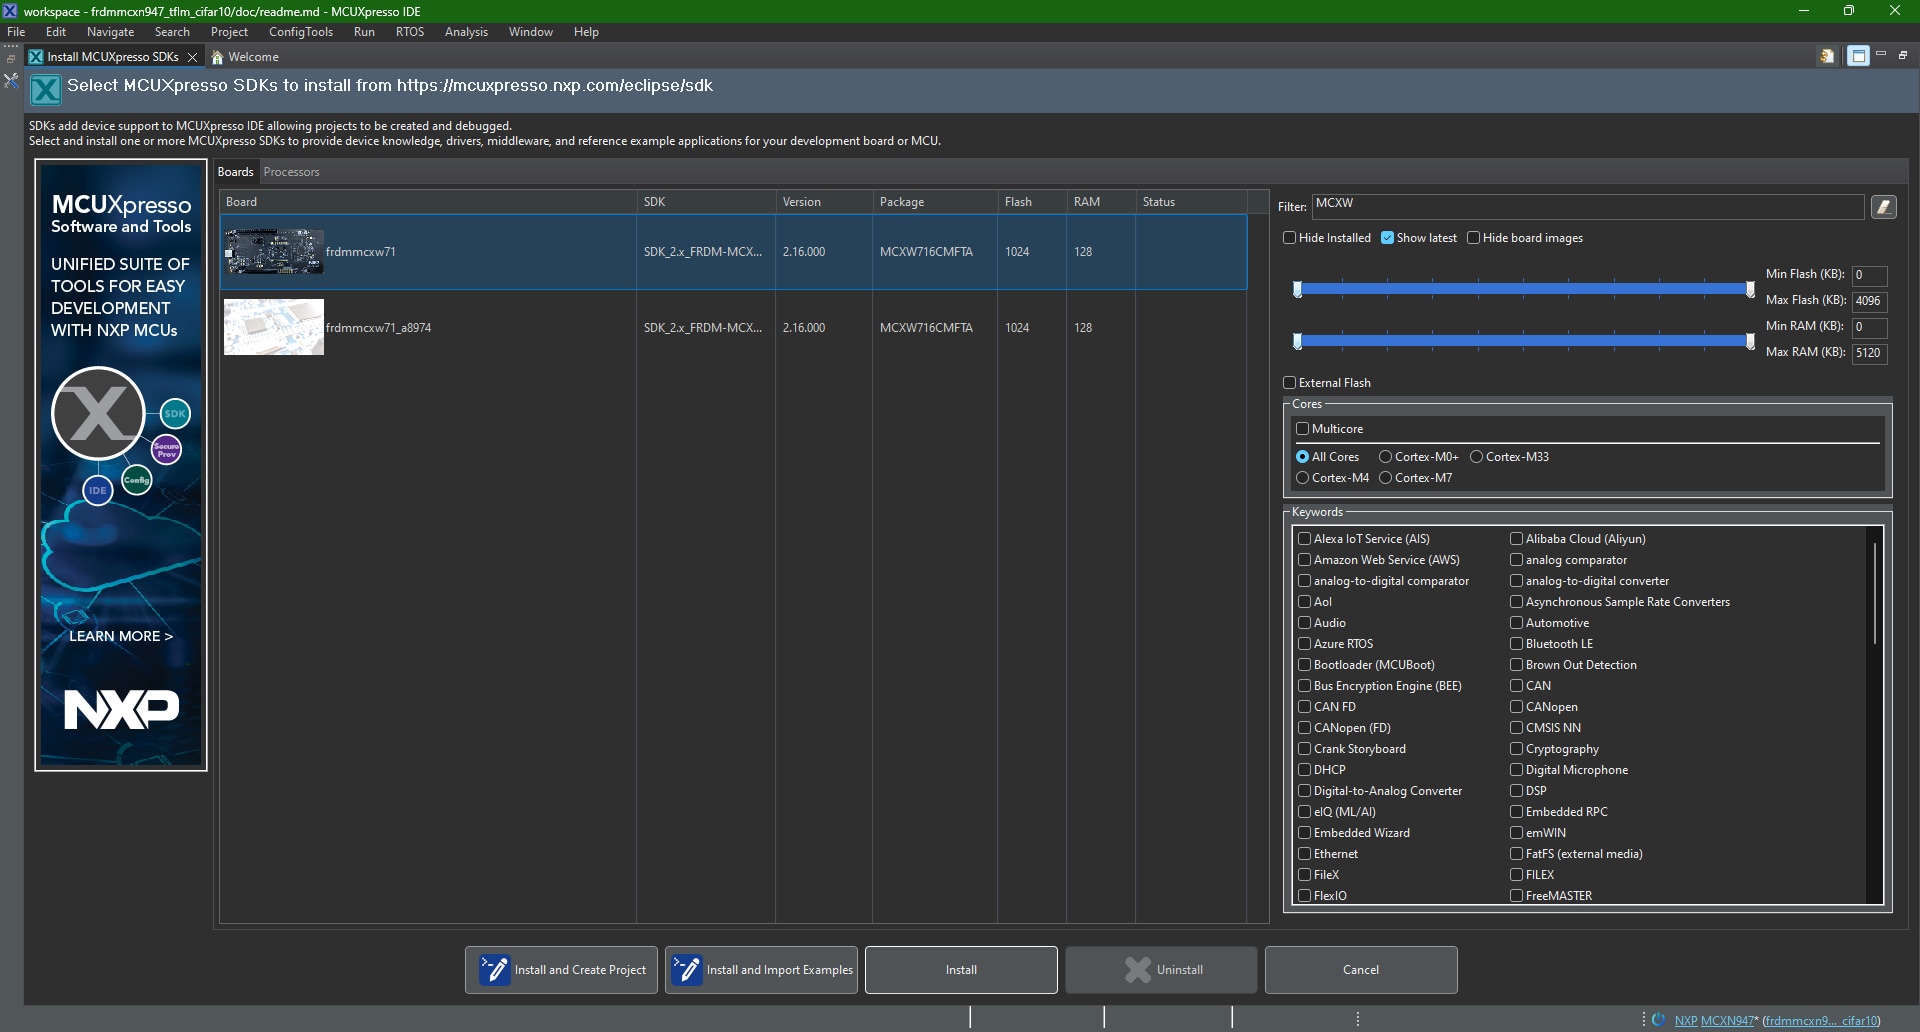Click Install and Import Examples button

(x=761, y=970)
